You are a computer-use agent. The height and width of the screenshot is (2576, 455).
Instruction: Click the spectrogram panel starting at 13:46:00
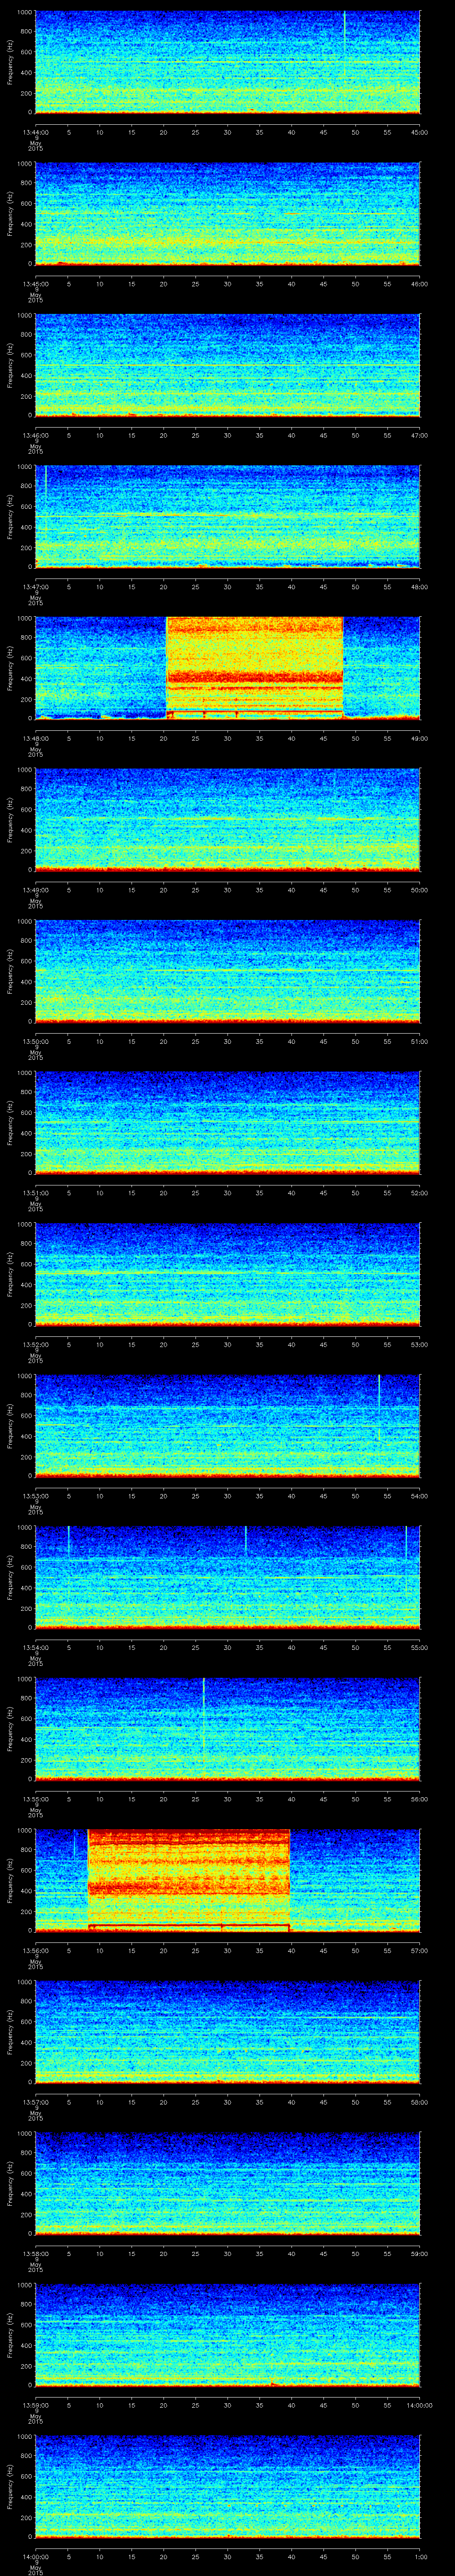tap(227, 365)
